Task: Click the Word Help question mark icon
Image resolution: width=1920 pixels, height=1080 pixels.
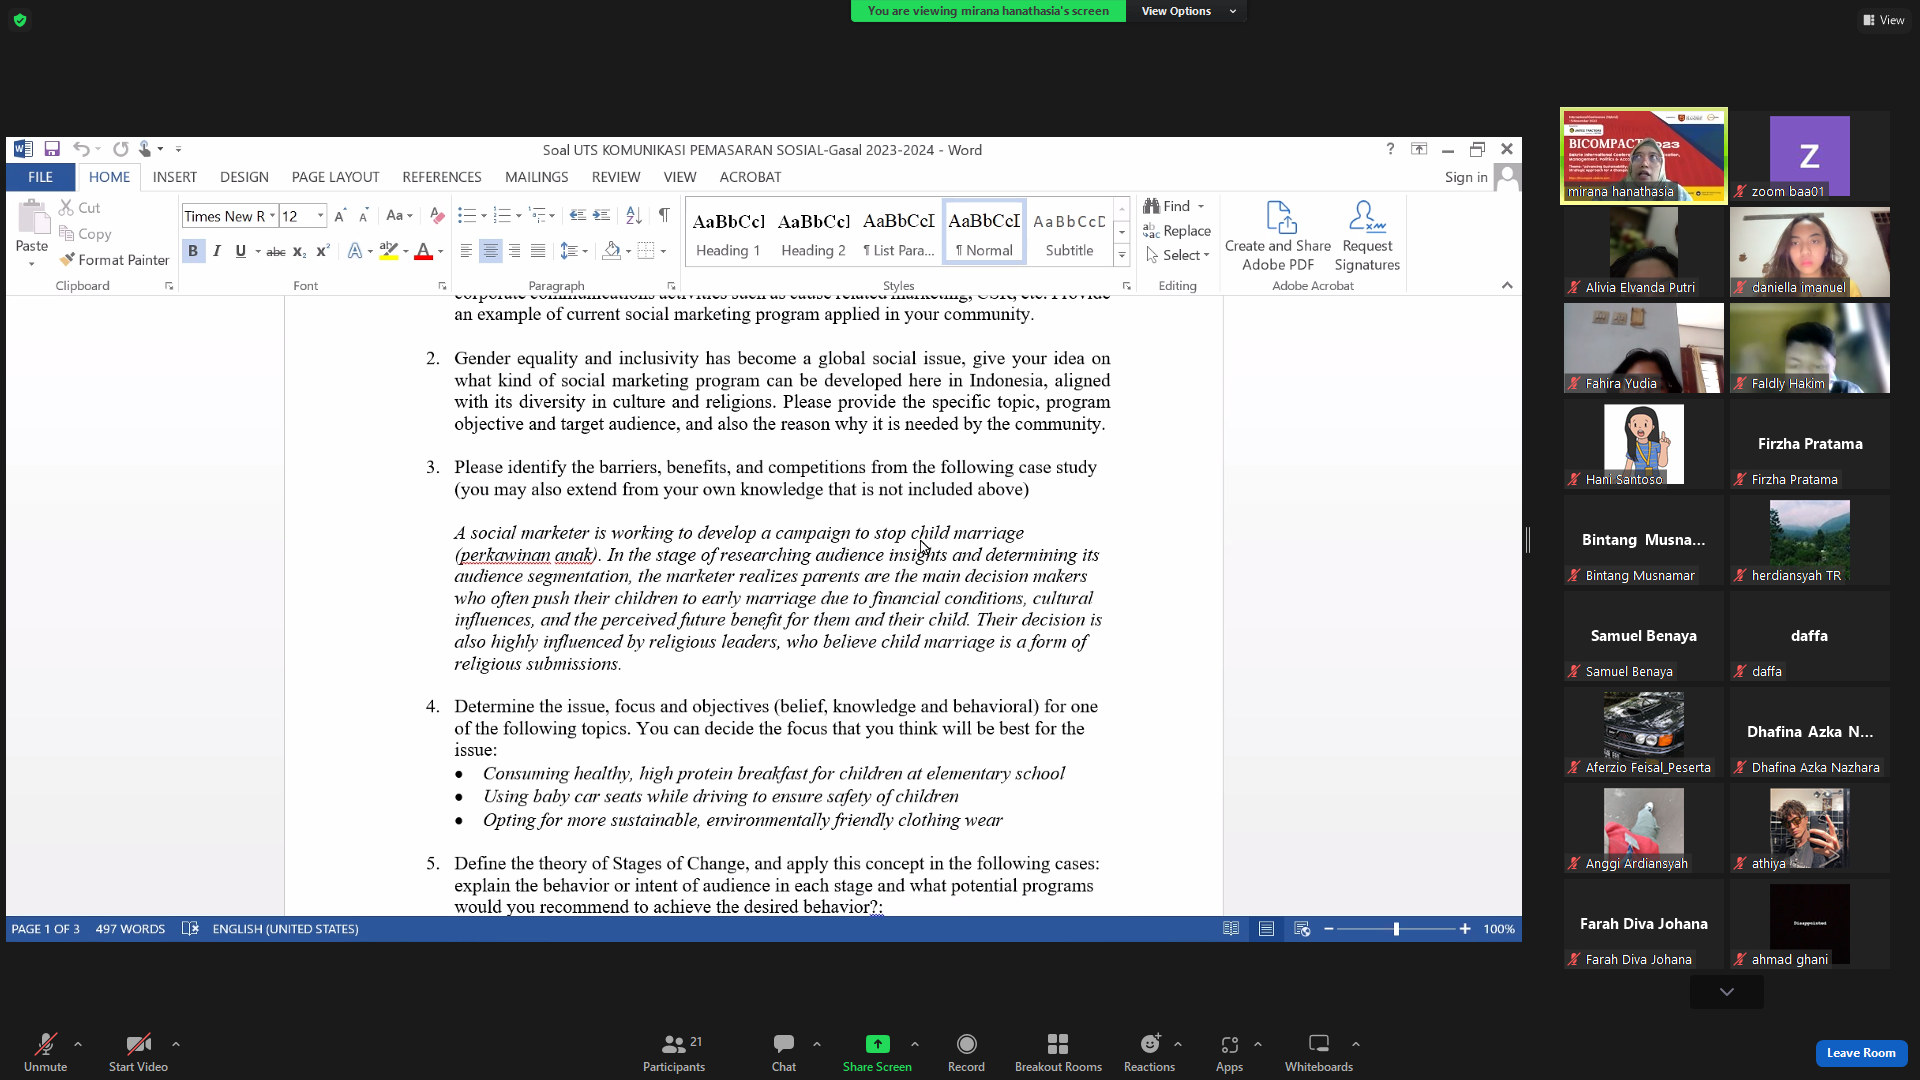Action: coord(1390,149)
